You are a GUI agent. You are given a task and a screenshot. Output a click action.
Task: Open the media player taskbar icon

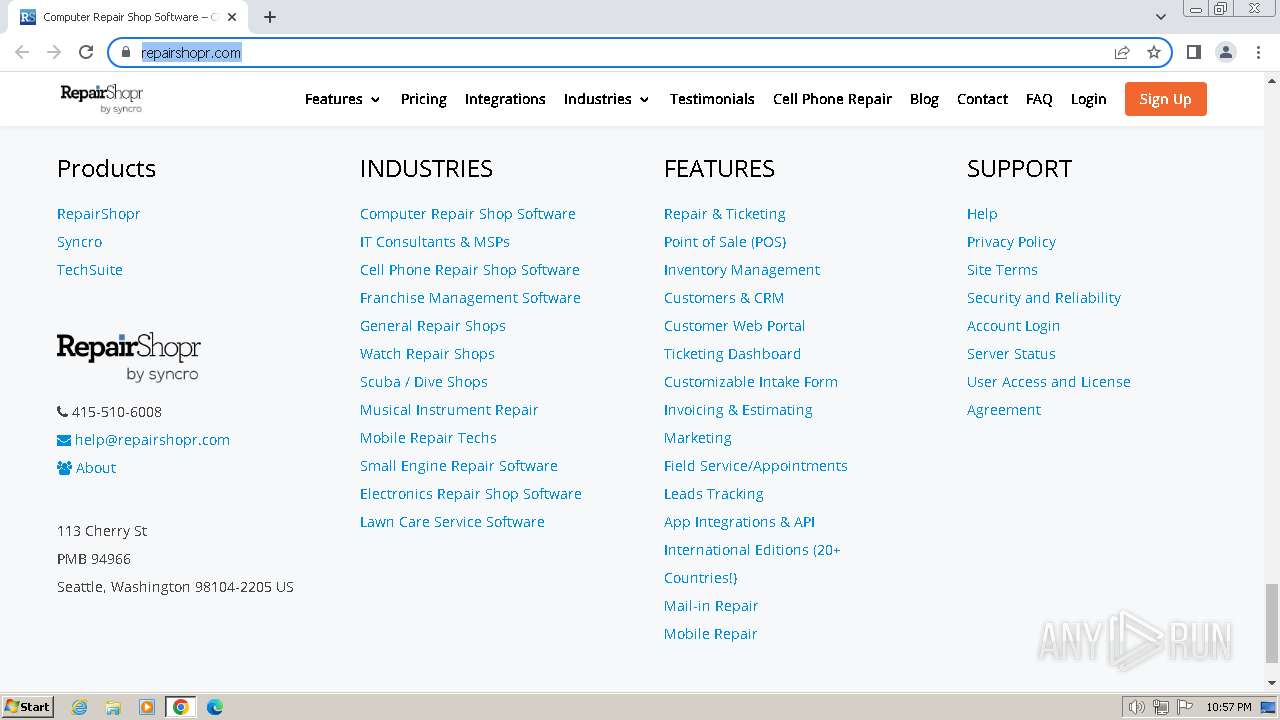(x=147, y=707)
